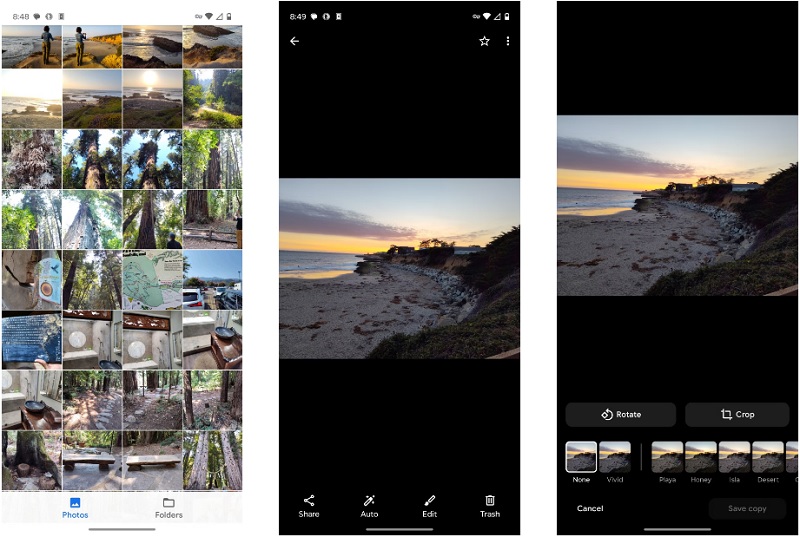Screen dimensions: 800x537
Task: Cancel the photo edit
Action: click(590, 508)
